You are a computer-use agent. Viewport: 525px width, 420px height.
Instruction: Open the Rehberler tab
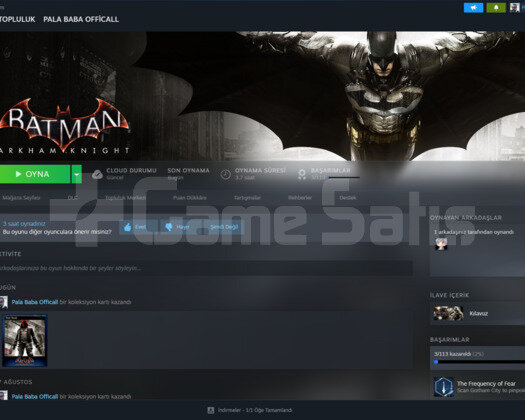coord(300,198)
